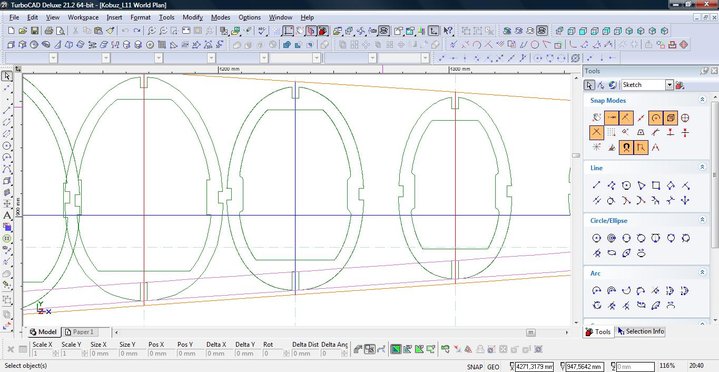Select the Text tool in left toolbar
Screen dimensions: 719x372
7,215
